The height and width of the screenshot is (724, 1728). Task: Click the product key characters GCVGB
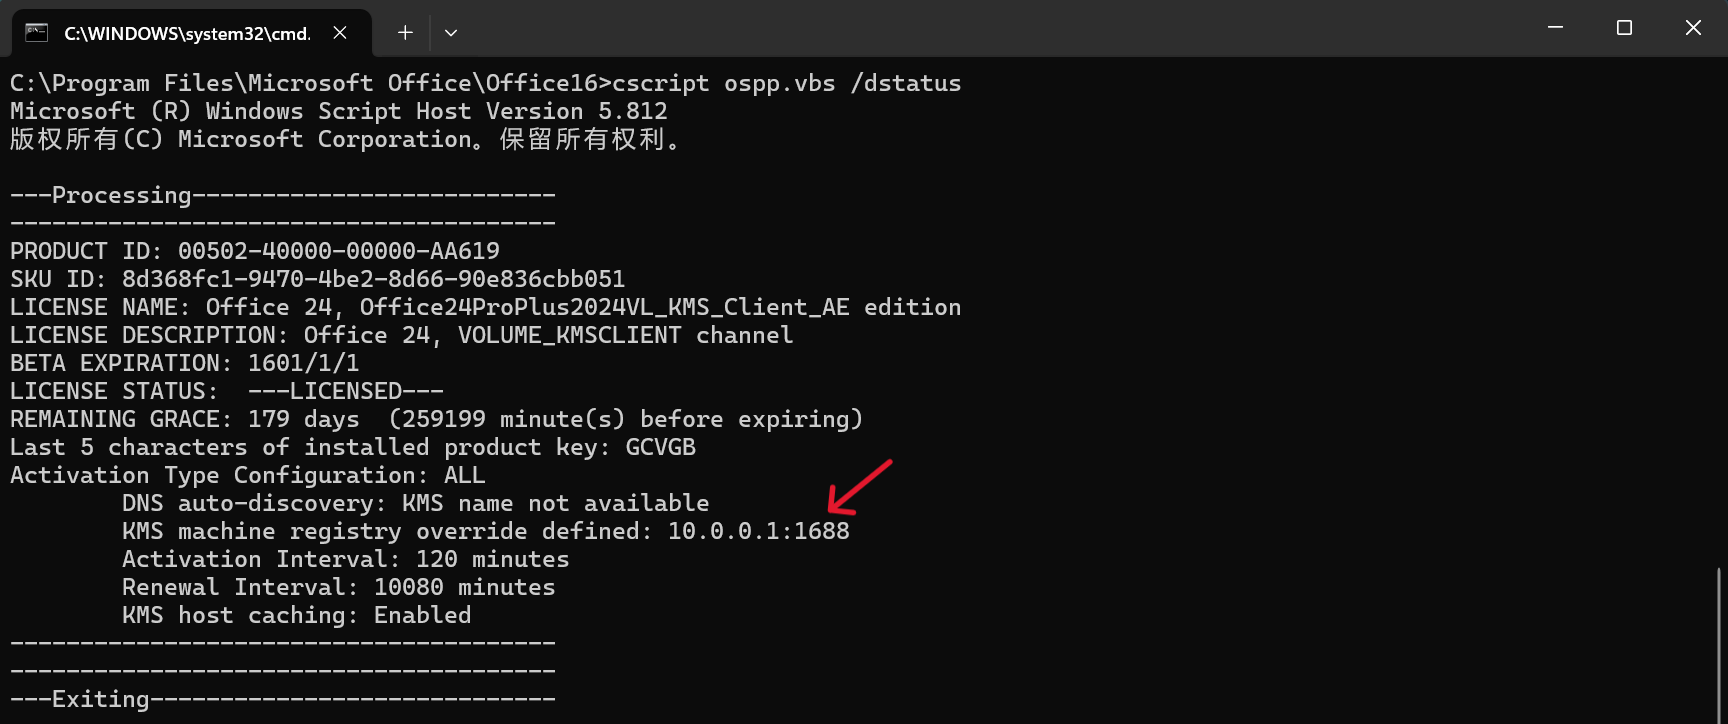661,447
